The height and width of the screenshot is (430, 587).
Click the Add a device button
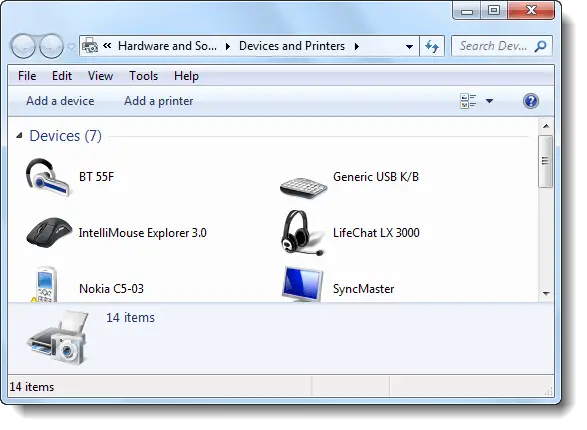pos(60,101)
